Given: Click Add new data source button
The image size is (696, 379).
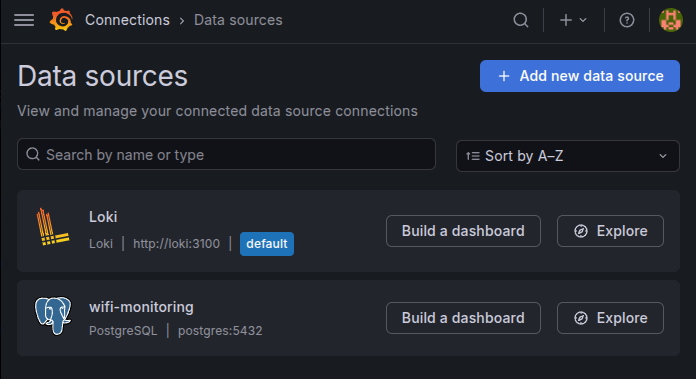Looking at the screenshot, I should 580,76.
